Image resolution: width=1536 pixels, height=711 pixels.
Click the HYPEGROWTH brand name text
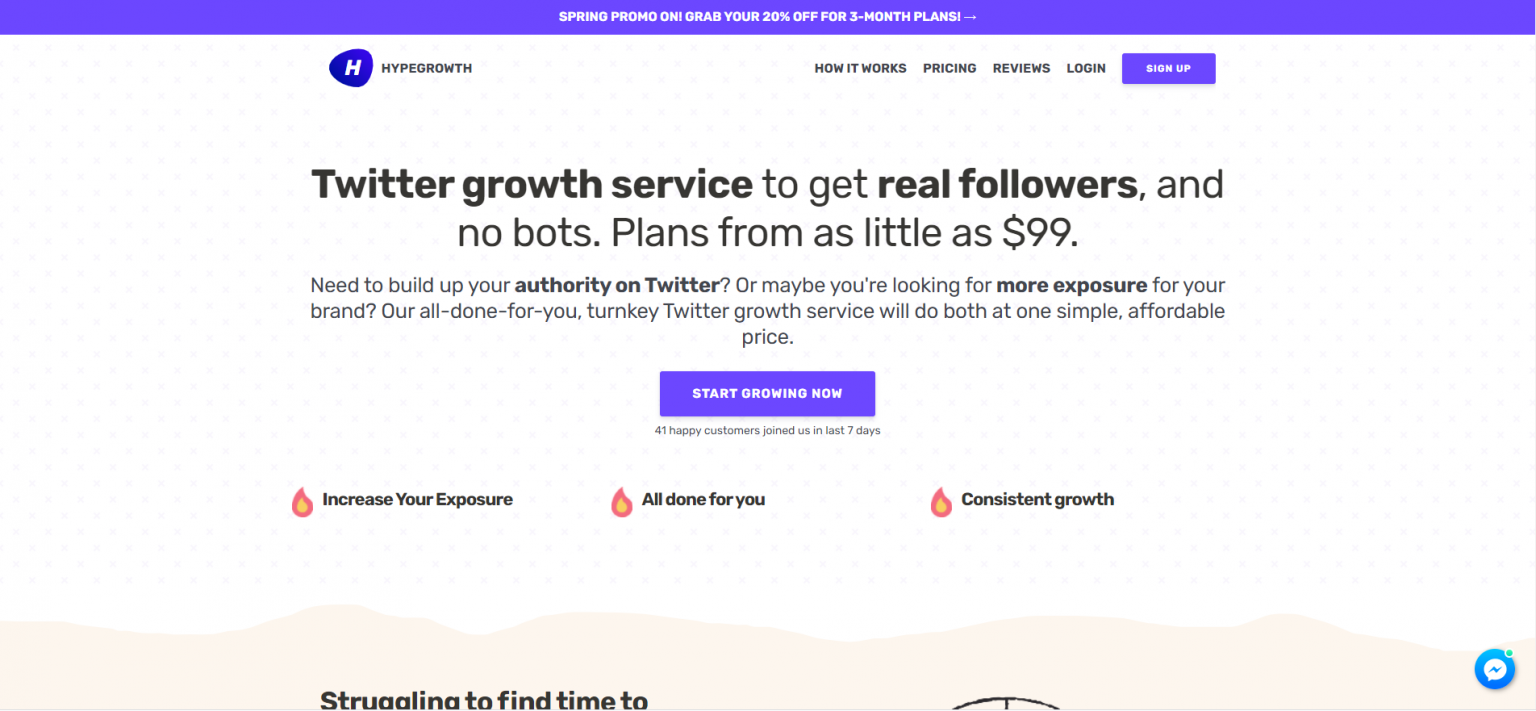(x=426, y=68)
